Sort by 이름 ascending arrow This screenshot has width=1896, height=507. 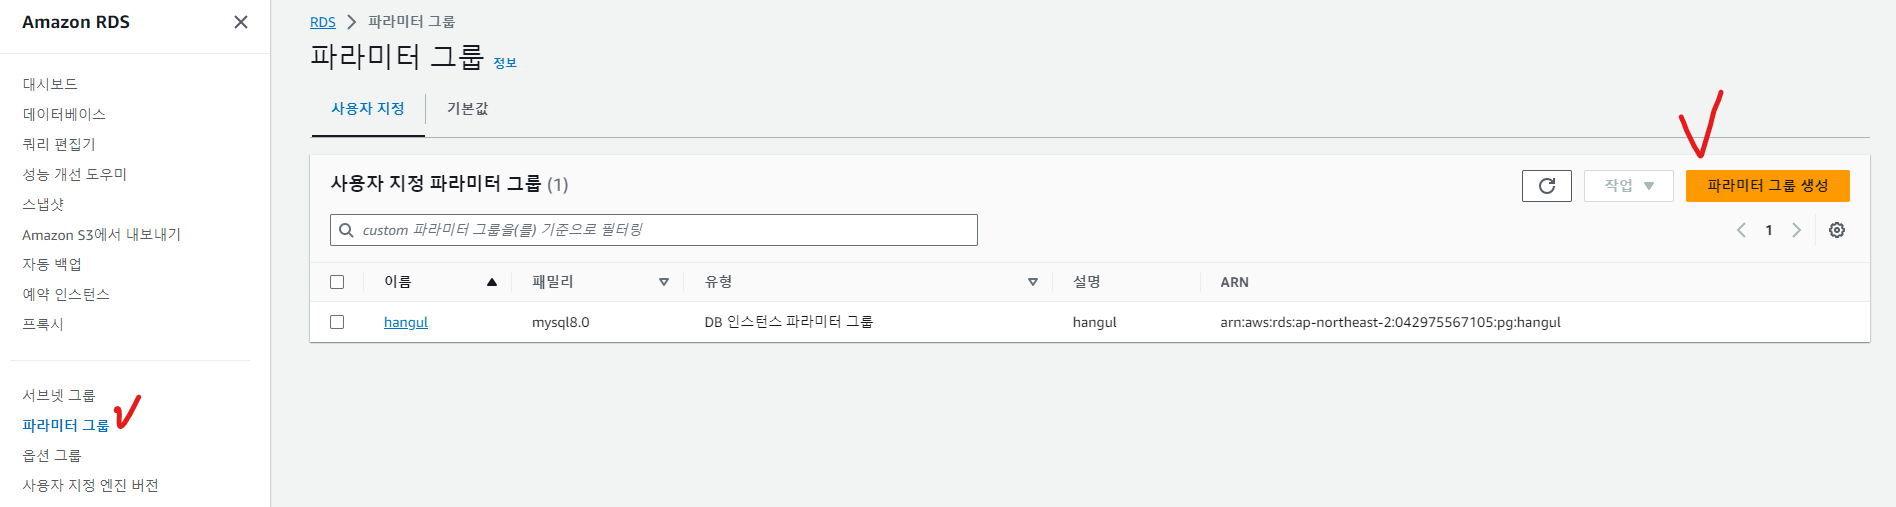(x=492, y=282)
